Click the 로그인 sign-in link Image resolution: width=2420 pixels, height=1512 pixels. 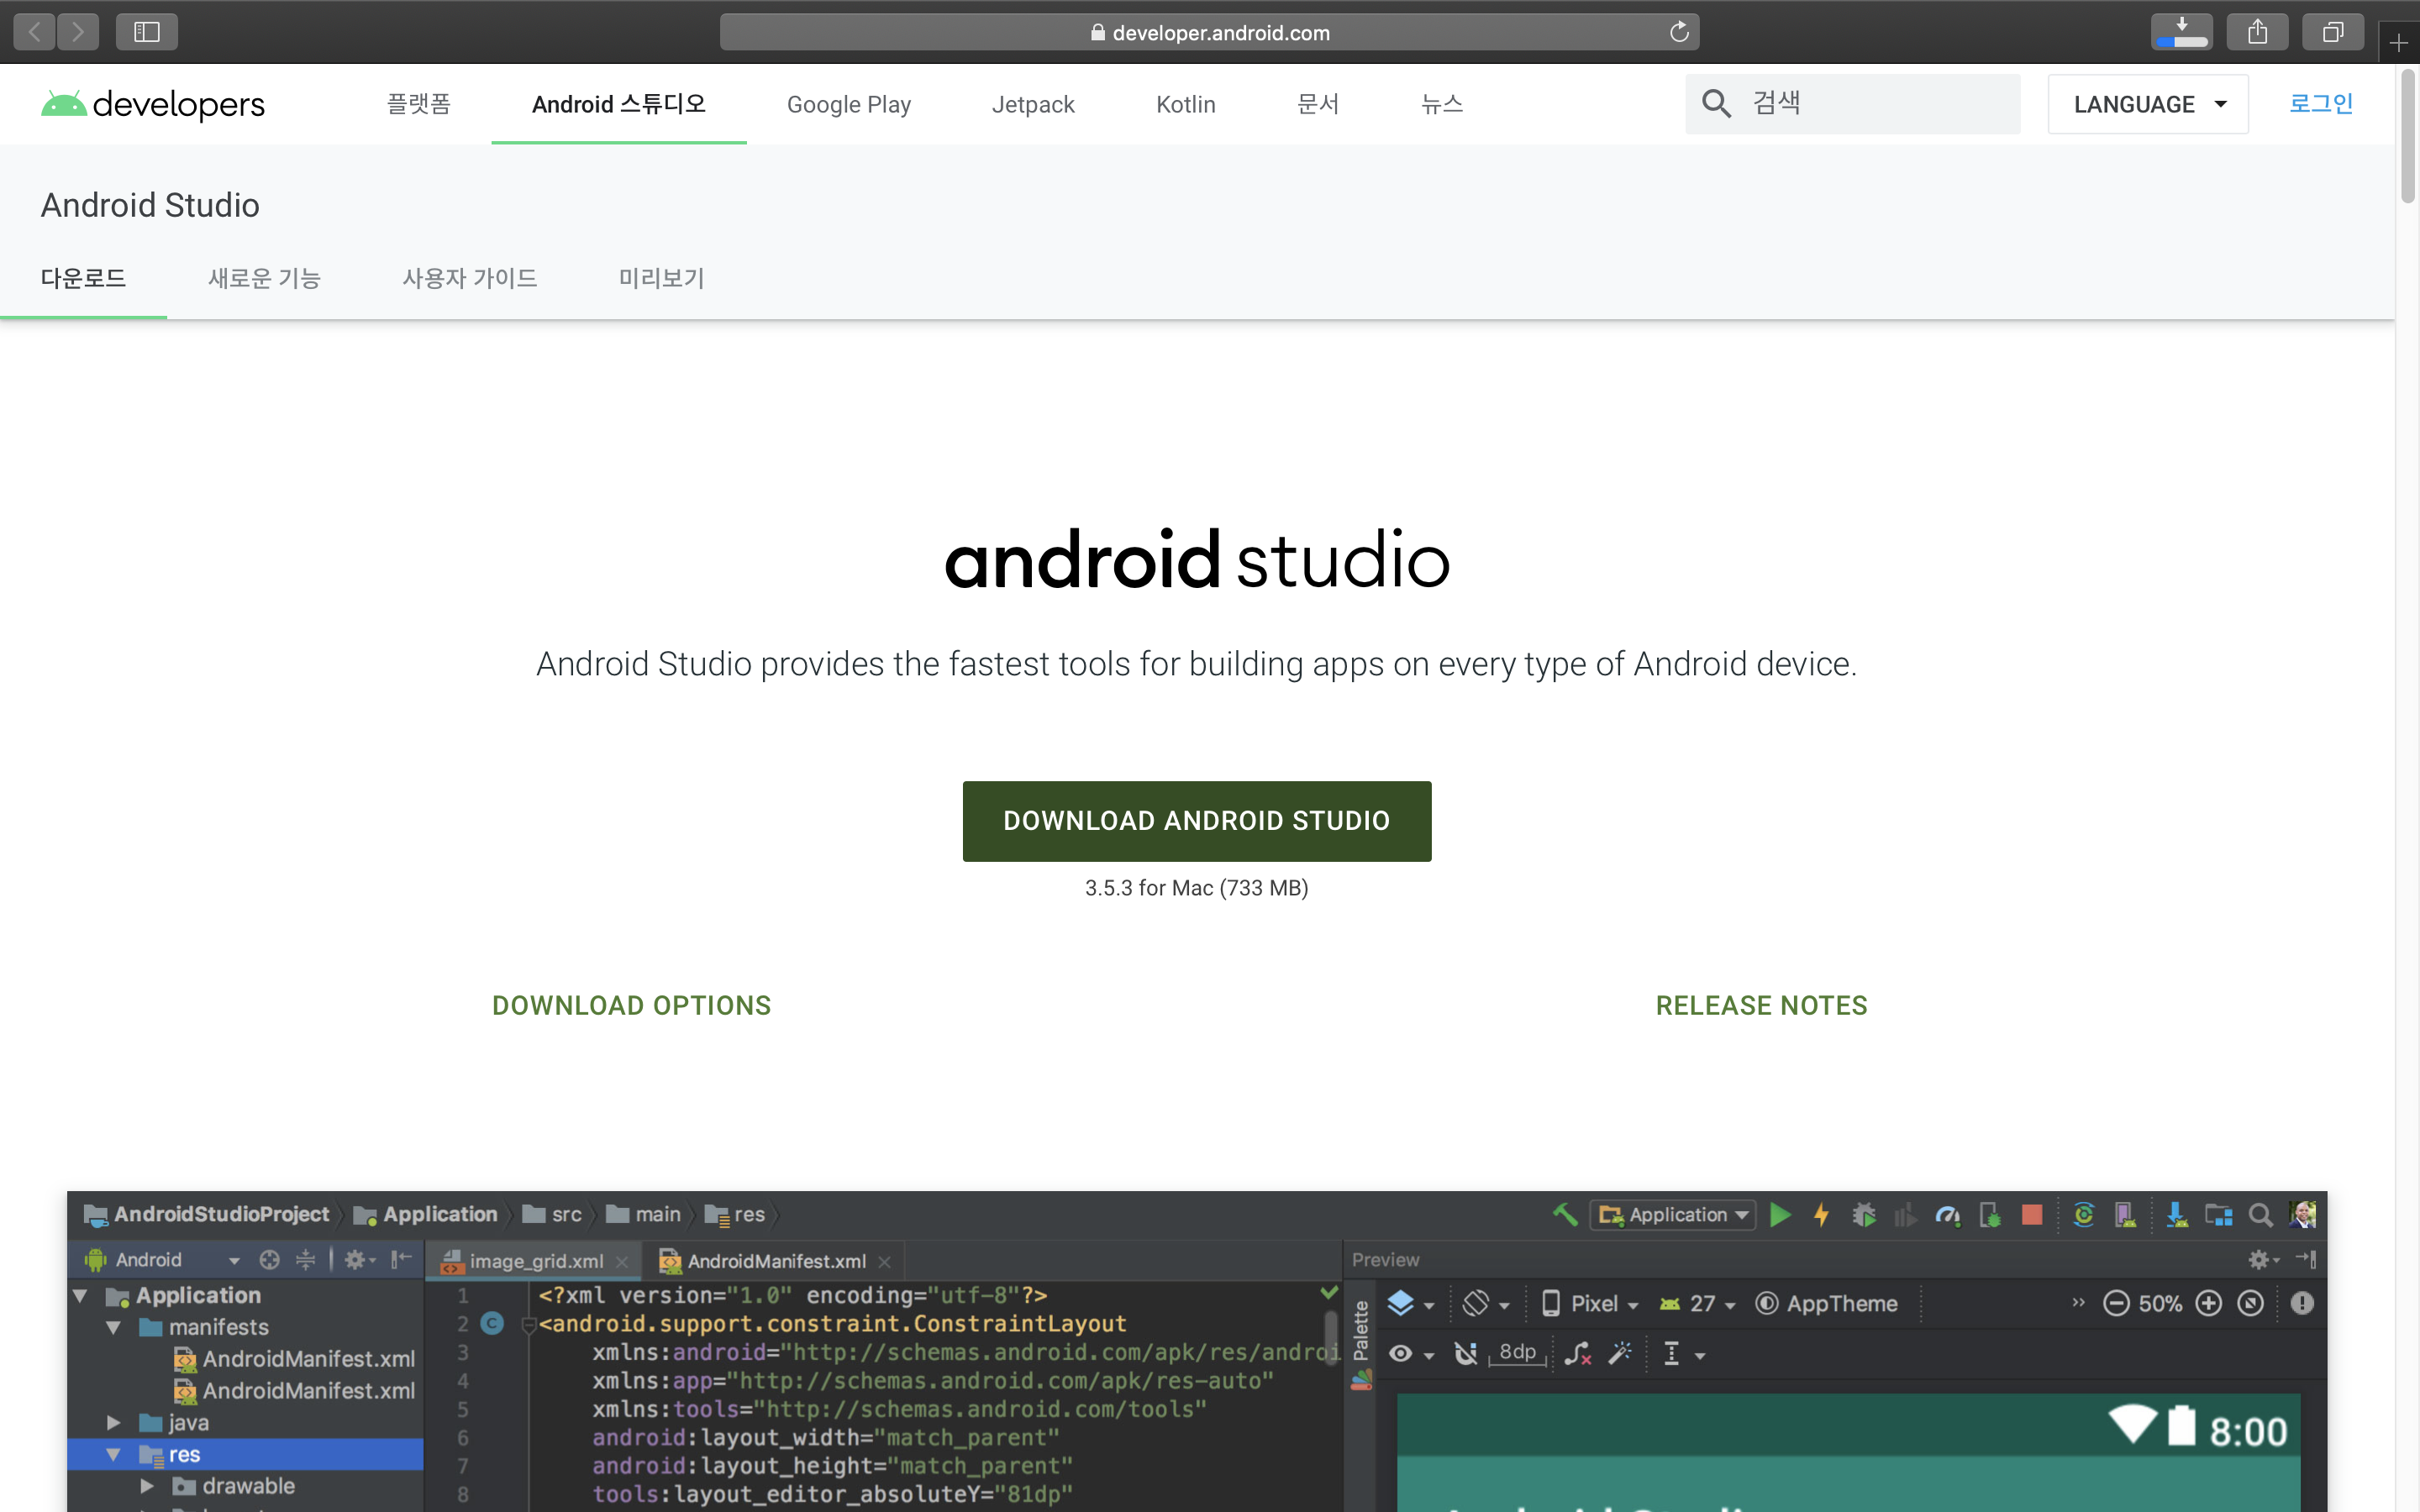(x=2320, y=104)
